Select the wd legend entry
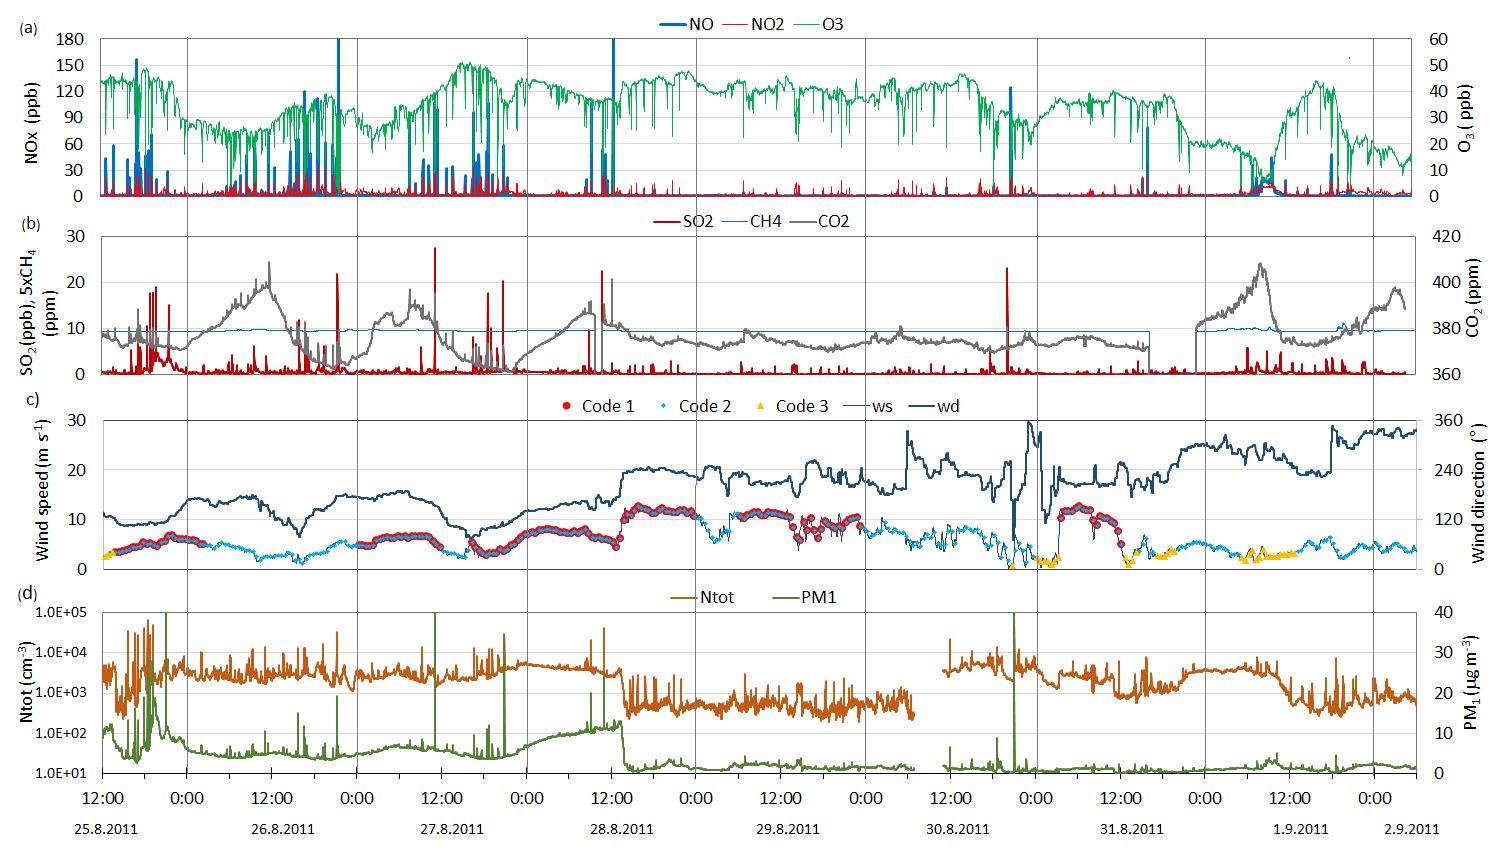The height and width of the screenshot is (852, 1506). 947,406
